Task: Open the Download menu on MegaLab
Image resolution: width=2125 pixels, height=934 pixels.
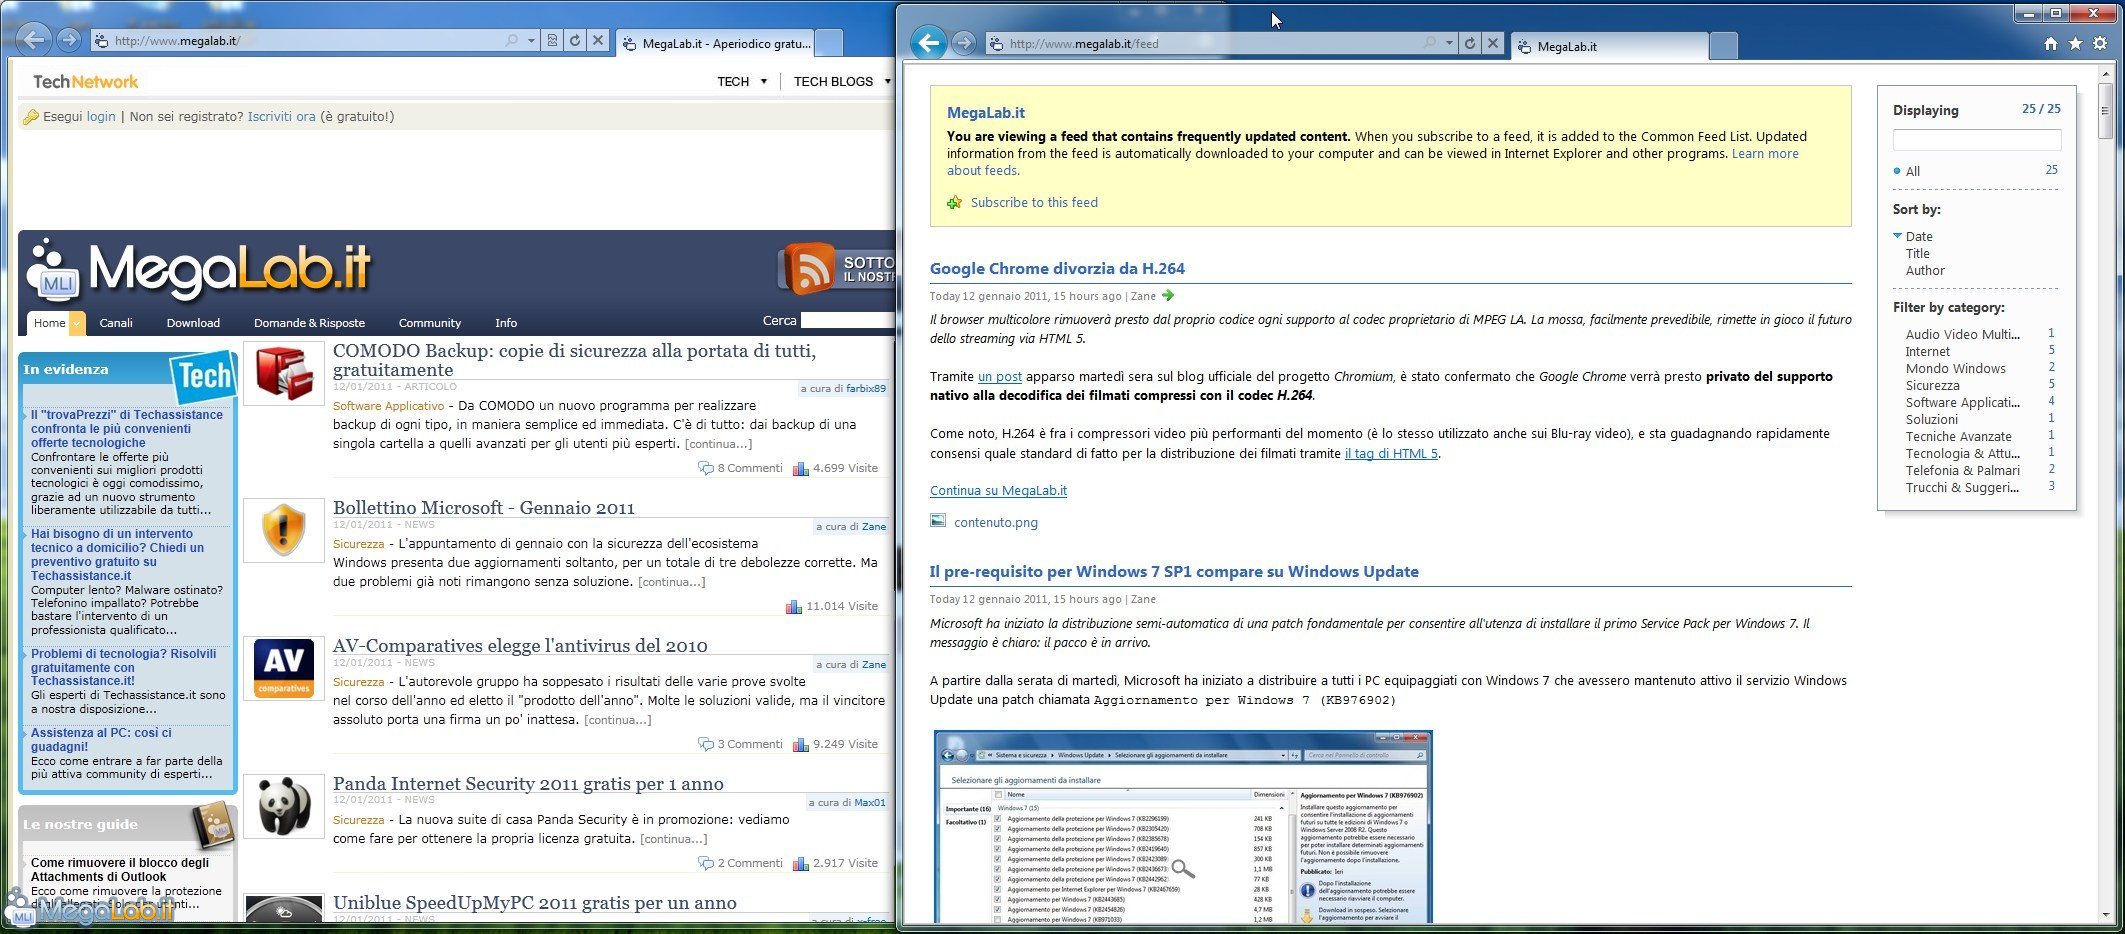Action: tap(193, 323)
